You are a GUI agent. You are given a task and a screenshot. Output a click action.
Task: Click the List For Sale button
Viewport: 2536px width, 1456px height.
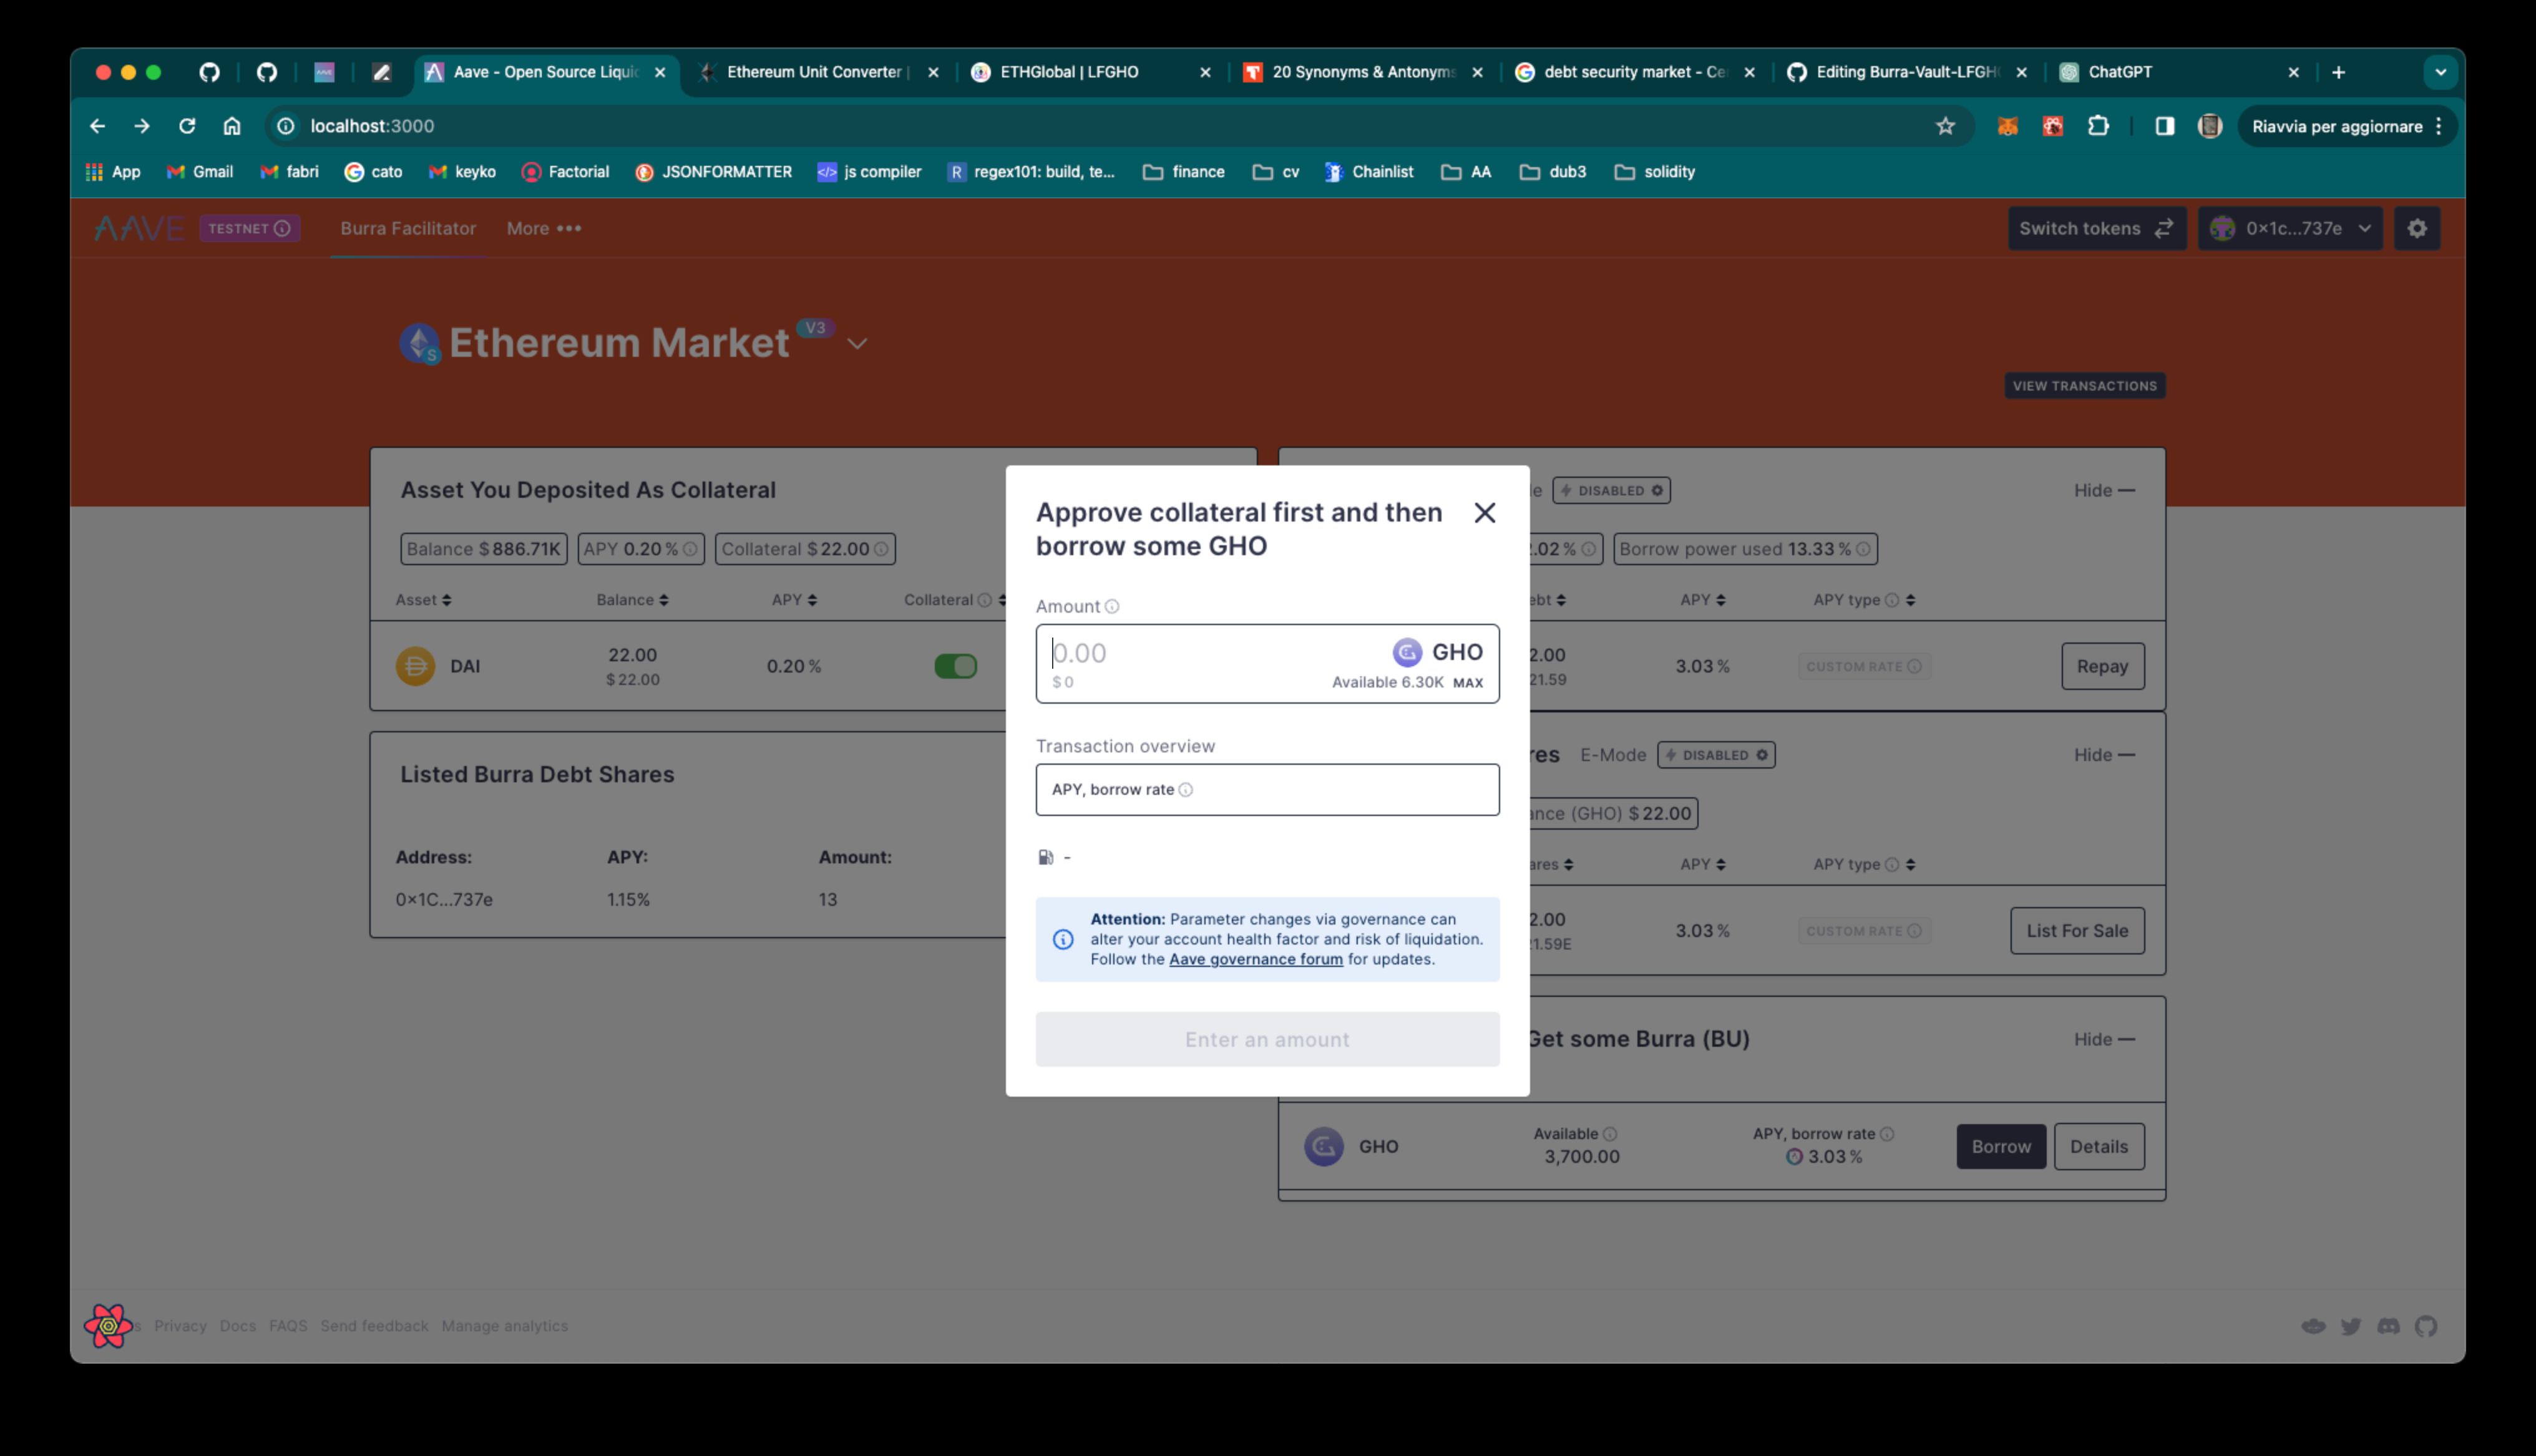2077,931
